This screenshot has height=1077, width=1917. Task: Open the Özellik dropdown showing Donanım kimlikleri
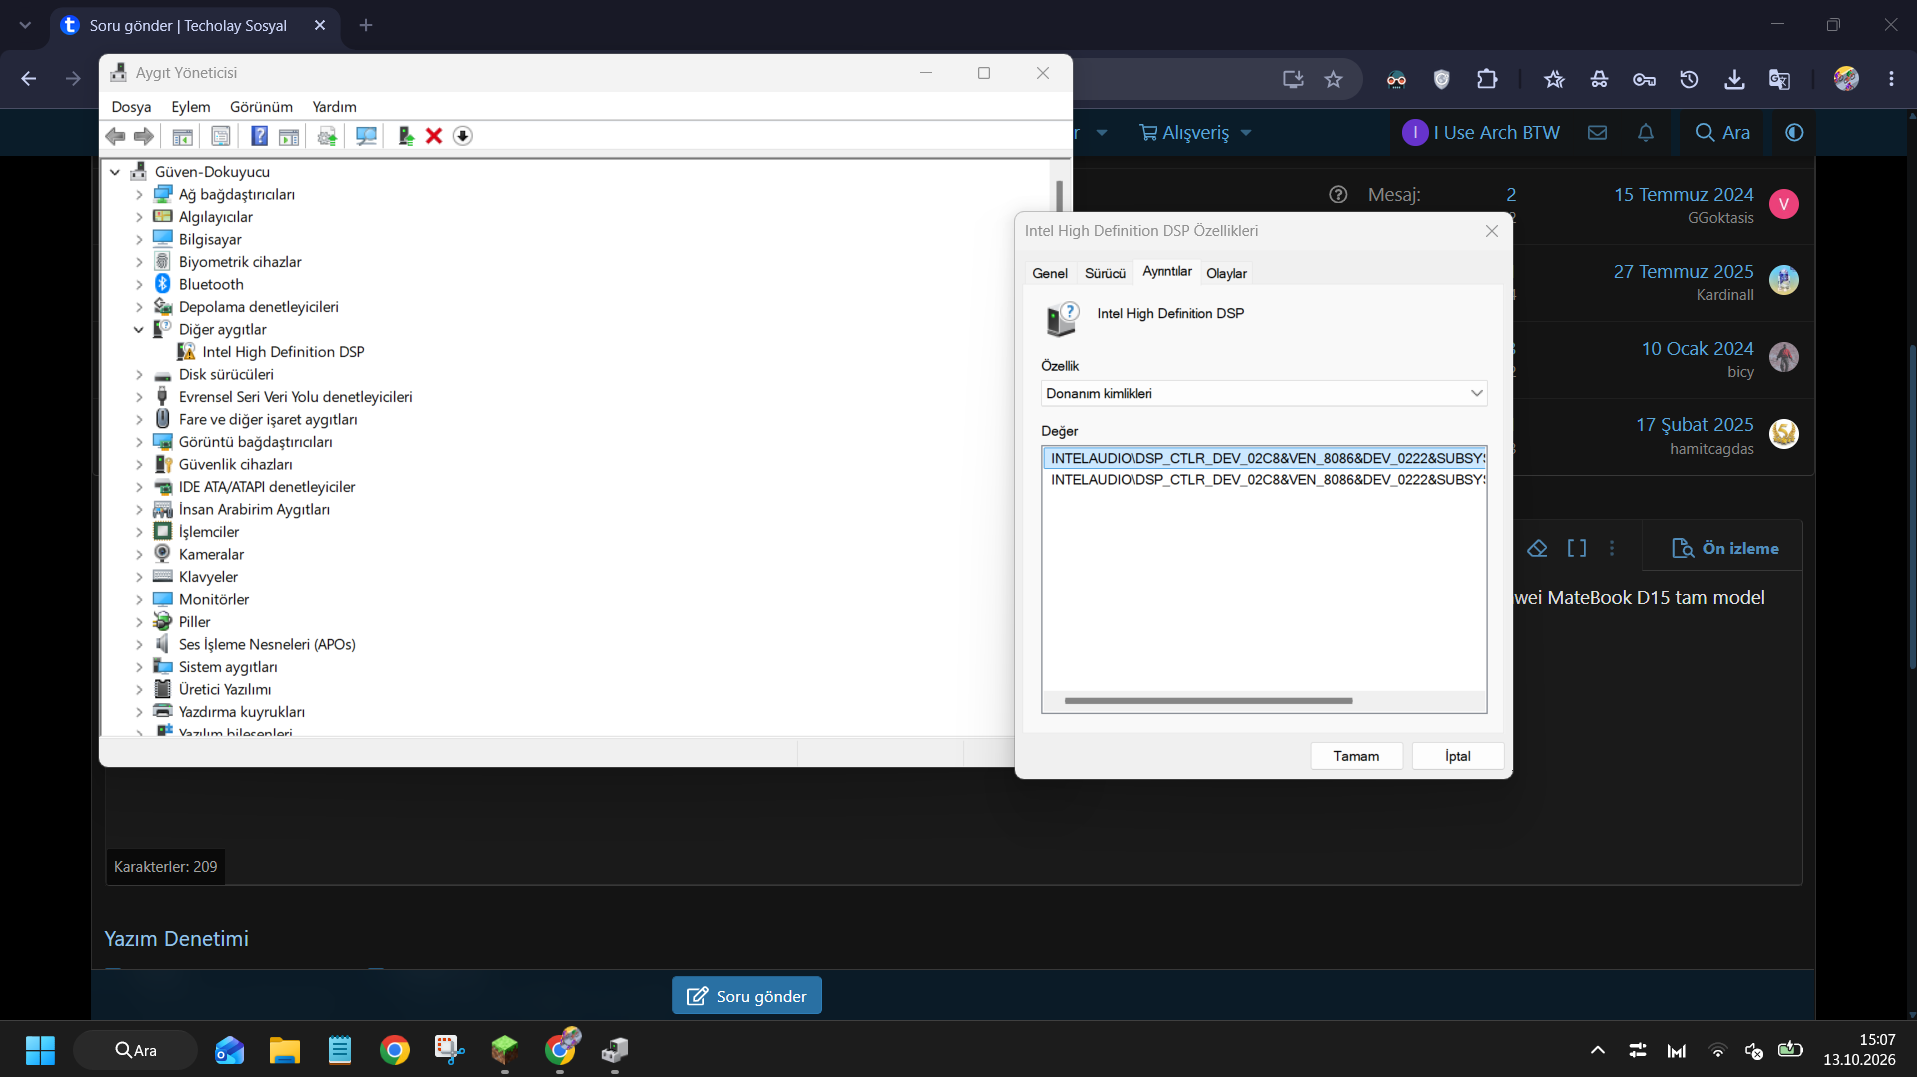pos(1264,393)
